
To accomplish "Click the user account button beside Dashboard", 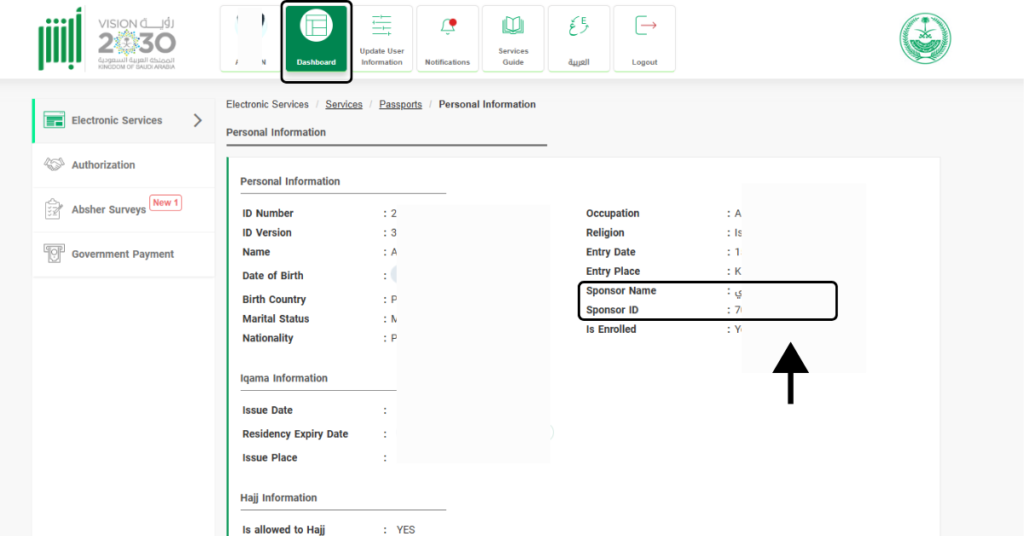I will 250,39.
